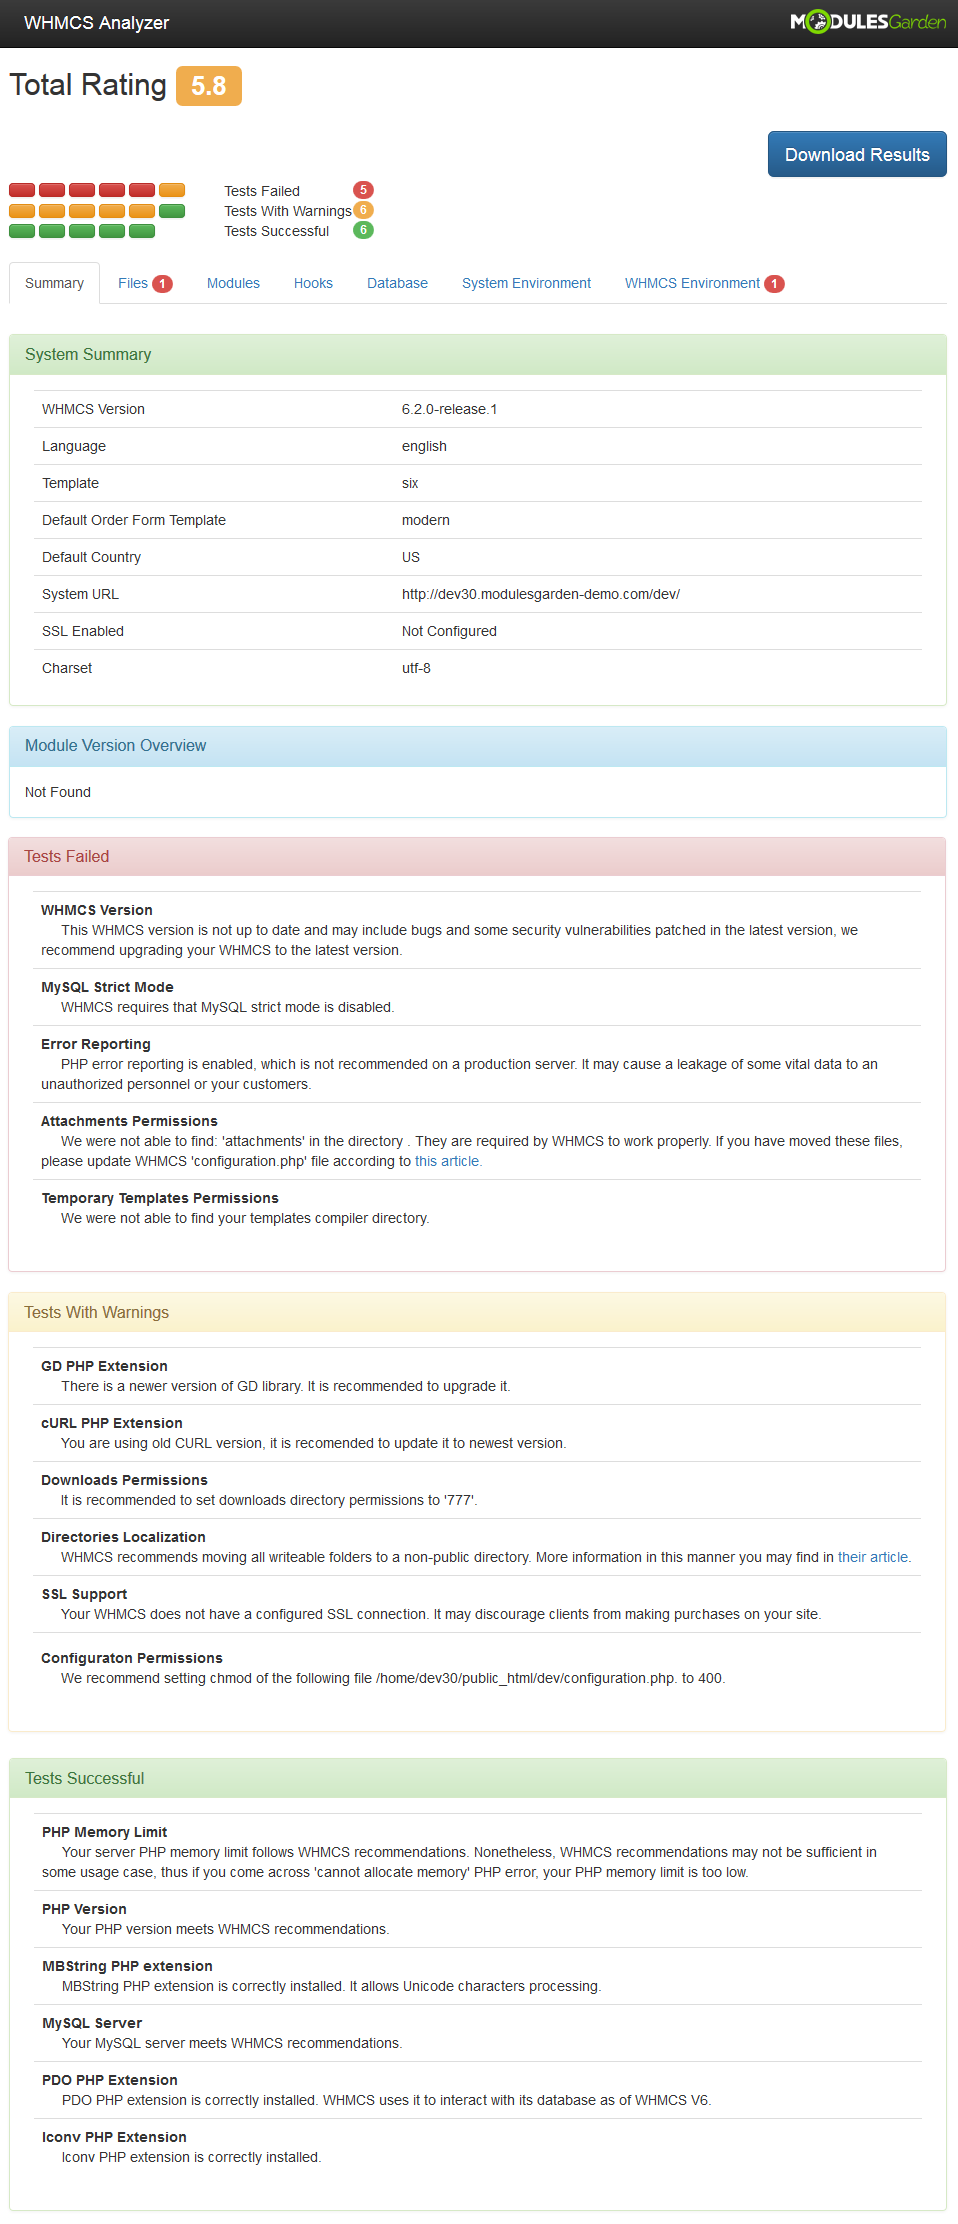Click the 'Configuraton Permissions' warning title
This screenshot has width=958, height=2224.
click(x=132, y=1658)
